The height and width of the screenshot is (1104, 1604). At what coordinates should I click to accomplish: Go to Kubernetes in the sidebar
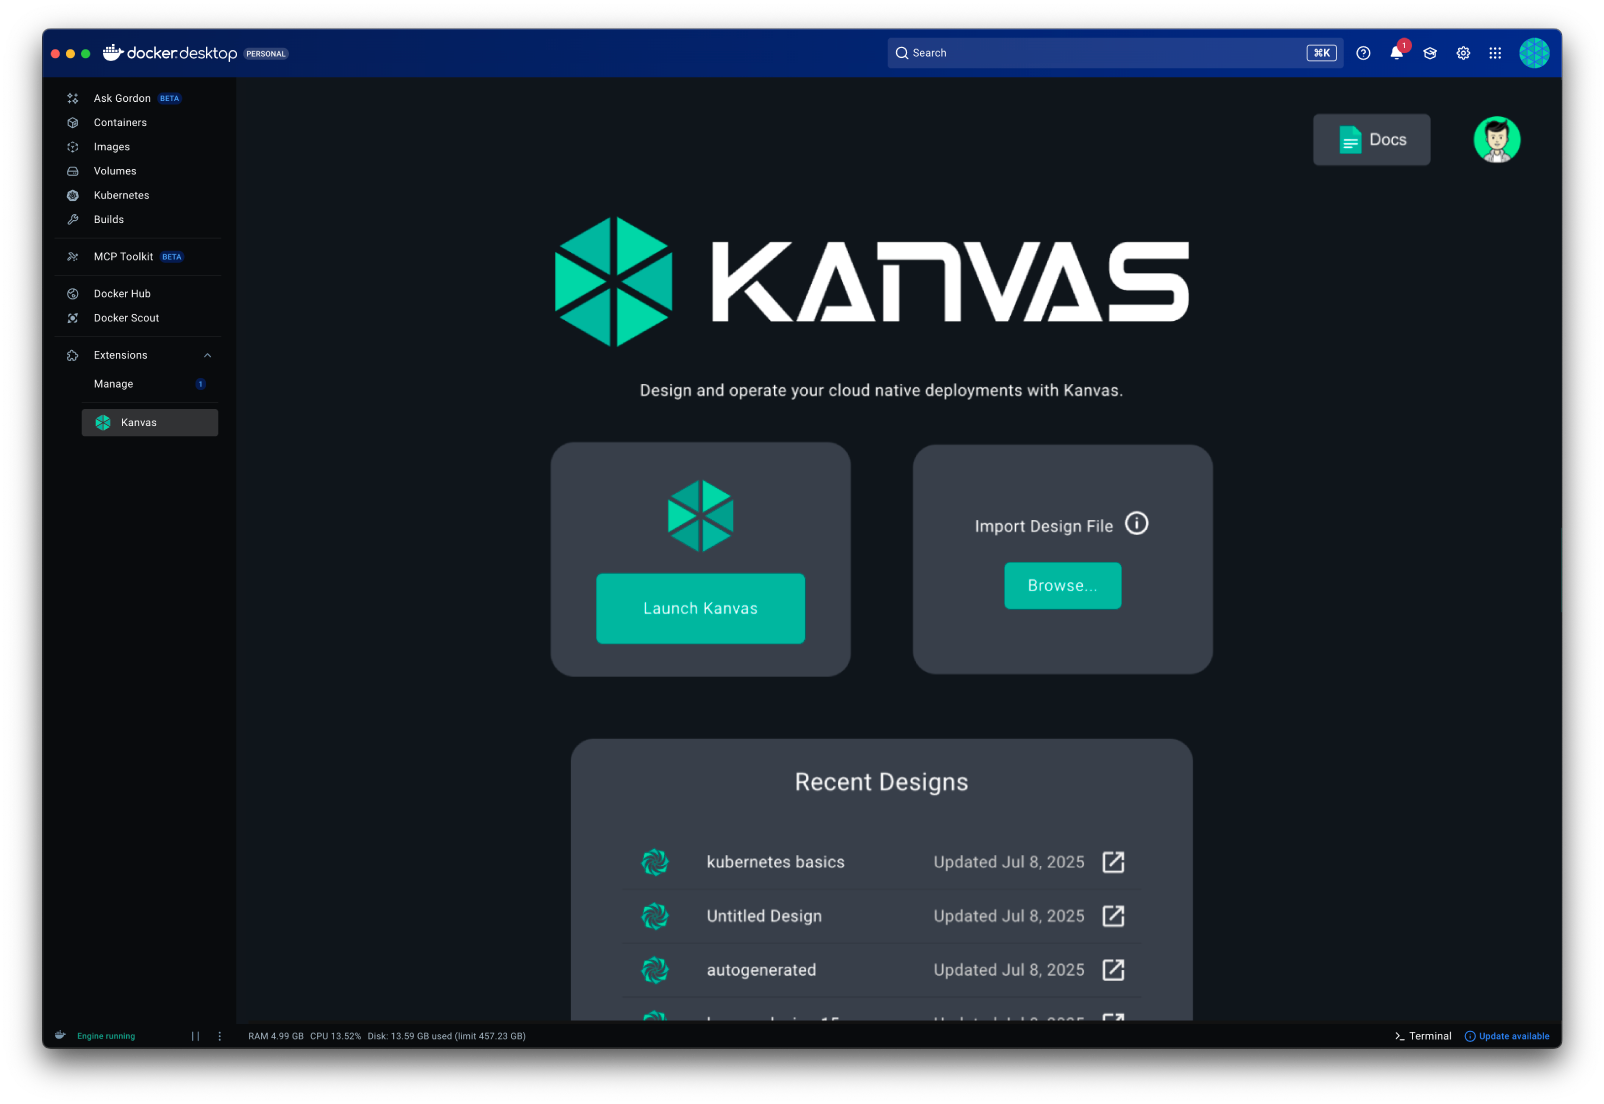(x=121, y=196)
